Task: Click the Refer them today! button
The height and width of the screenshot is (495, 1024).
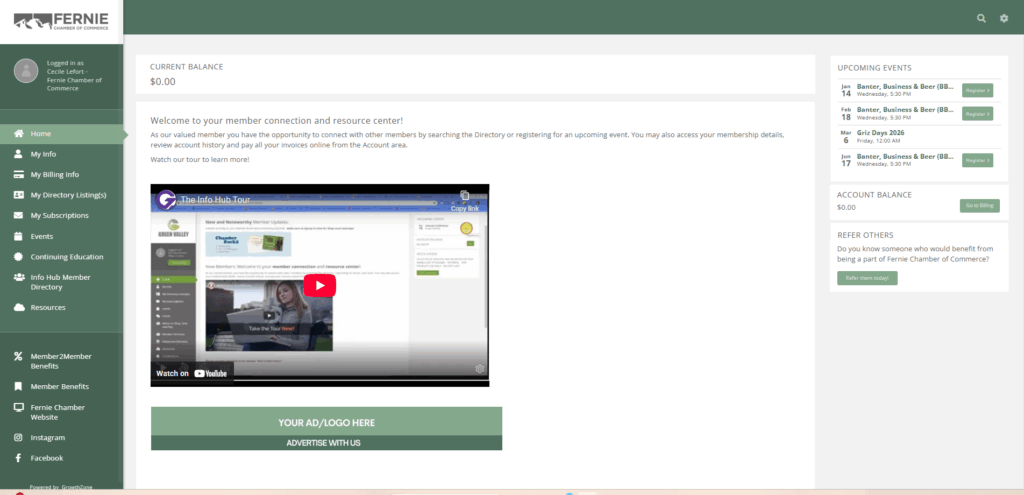Action: (x=867, y=278)
